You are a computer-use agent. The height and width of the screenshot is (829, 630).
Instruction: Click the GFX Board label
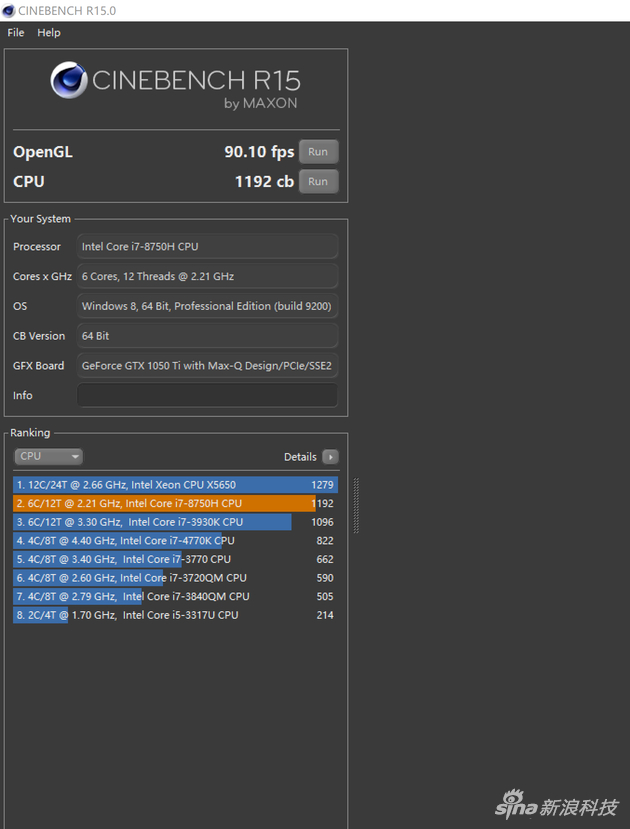pos(38,366)
